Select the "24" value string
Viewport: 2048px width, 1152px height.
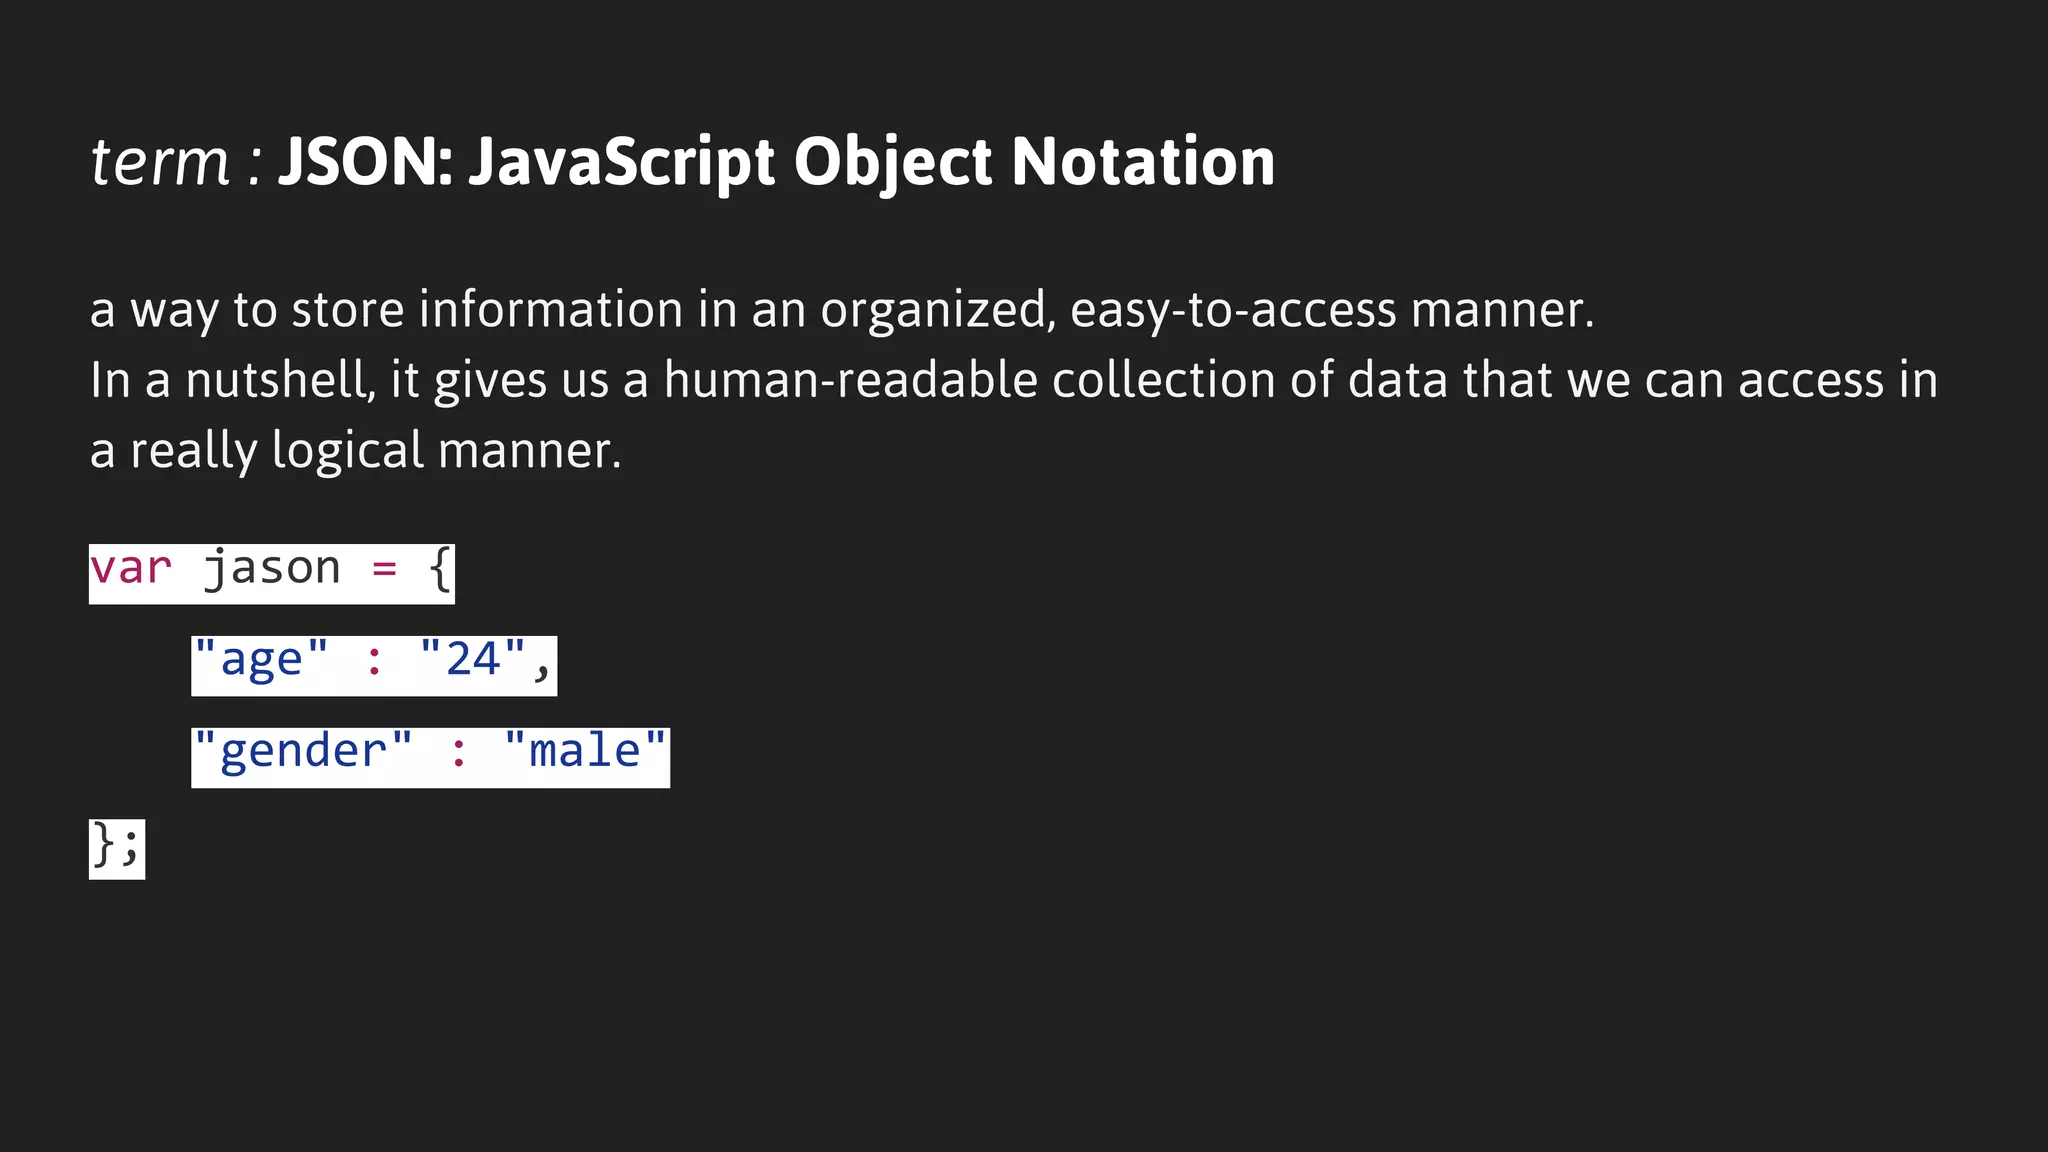(473, 660)
